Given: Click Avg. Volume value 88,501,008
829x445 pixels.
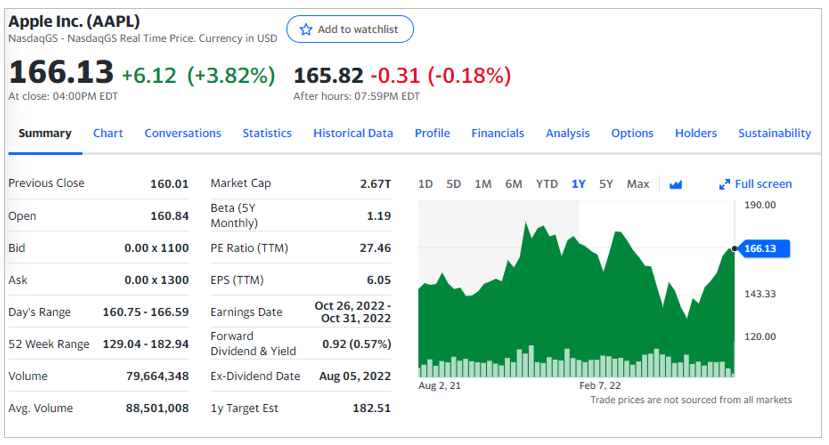Looking at the screenshot, I should coord(157,409).
